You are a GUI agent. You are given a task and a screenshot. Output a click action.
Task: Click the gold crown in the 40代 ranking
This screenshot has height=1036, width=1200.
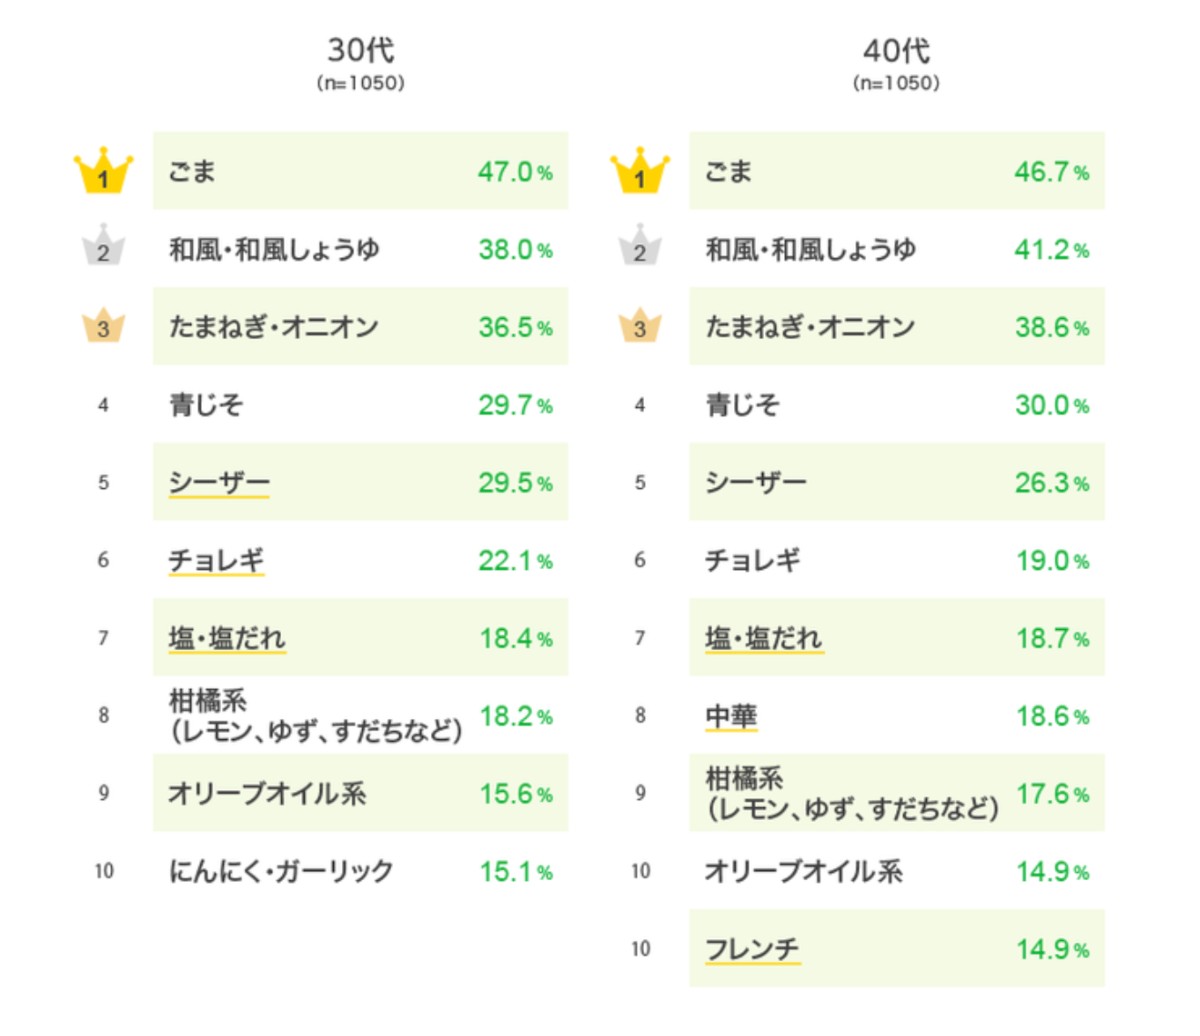[x=640, y=172]
